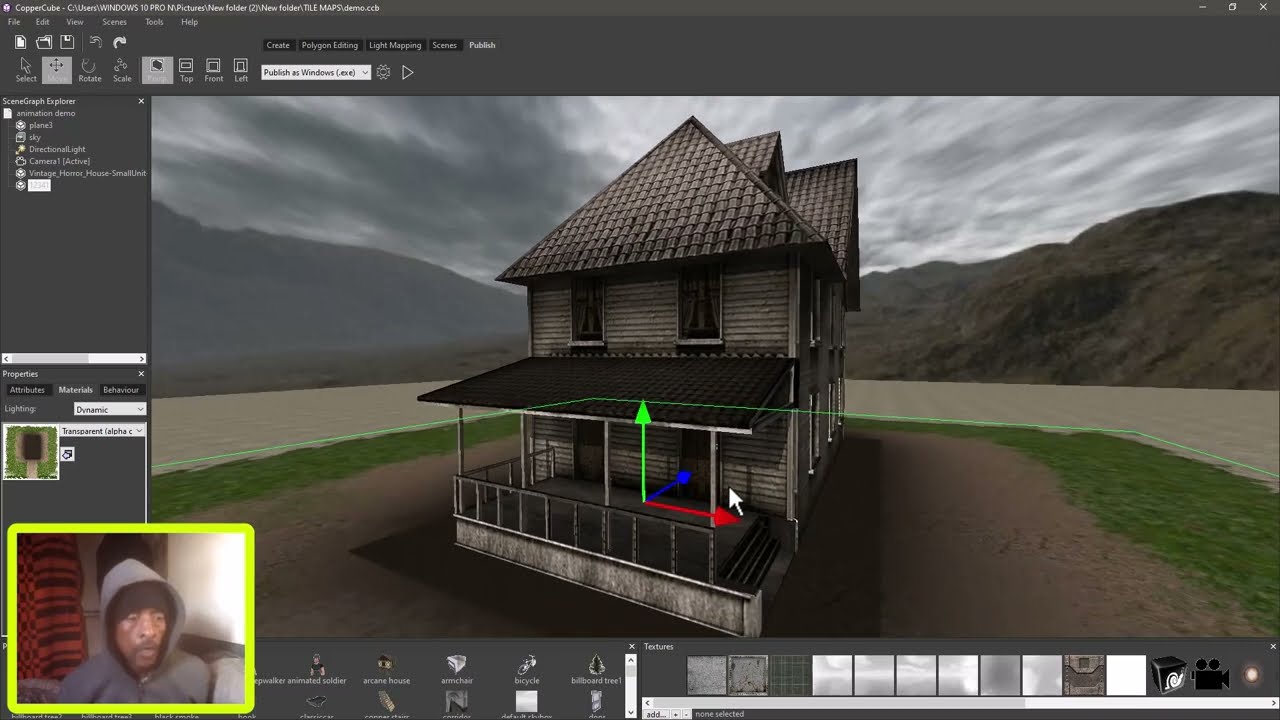Select the Camera1 [Active] node
The image size is (1280, 720).
(59, 161)
